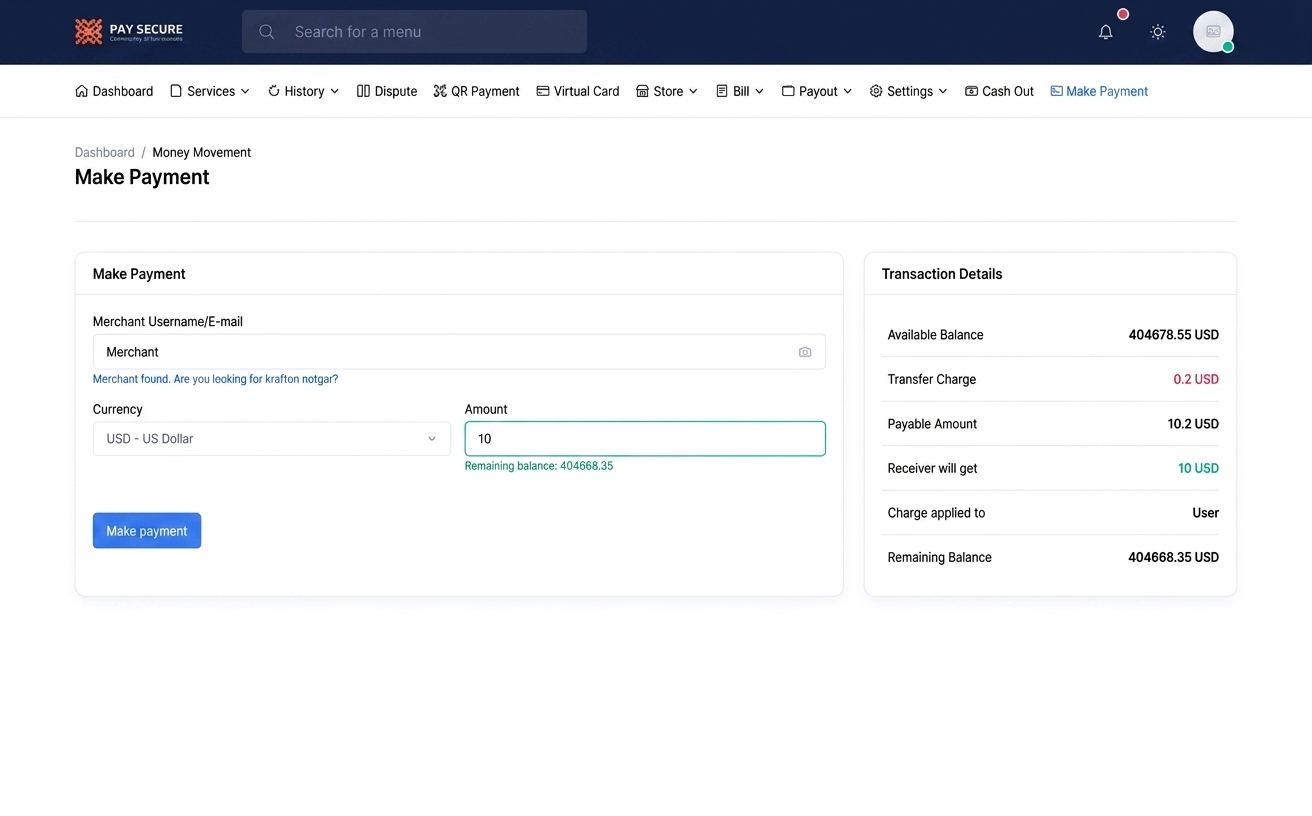Click the Make Payment nav icon
This screenshot has height=816, width=1312.
pyautogui.click(x=1056, y=91)
